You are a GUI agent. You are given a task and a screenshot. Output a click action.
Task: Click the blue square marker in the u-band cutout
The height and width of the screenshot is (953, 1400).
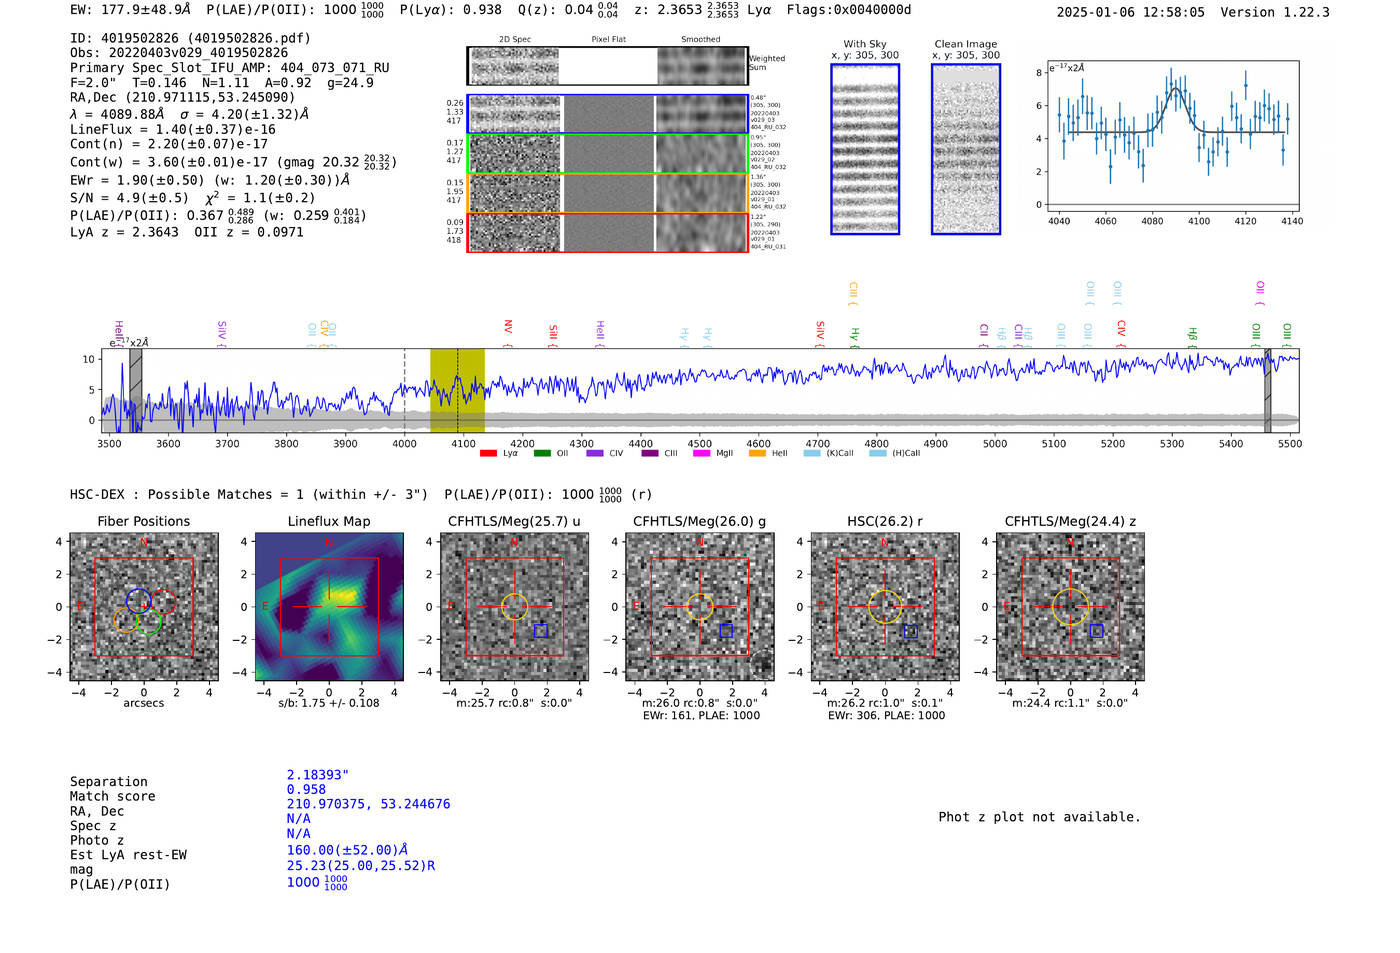point(541,631)
